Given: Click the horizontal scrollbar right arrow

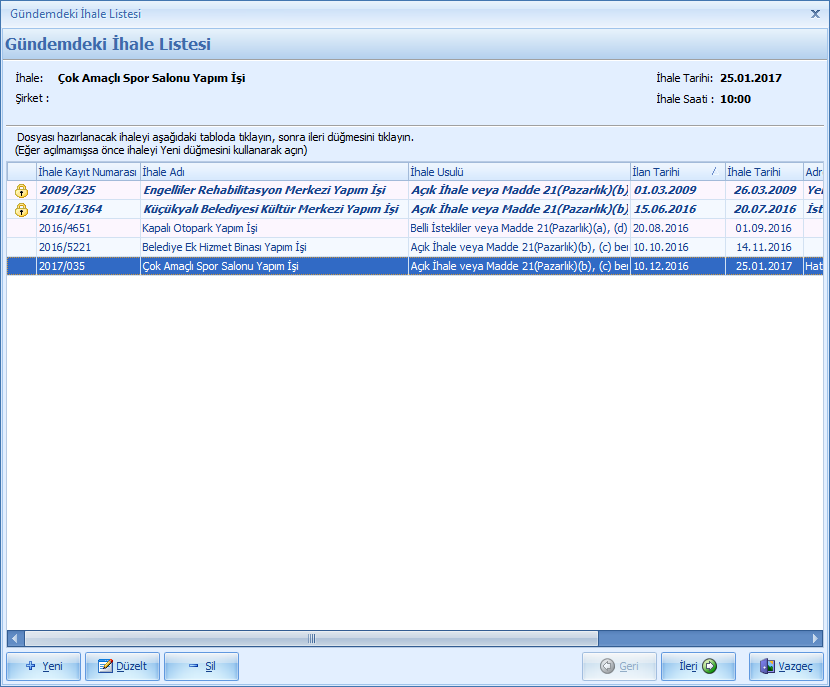Looking at the screenshot, I should (817, 639).
